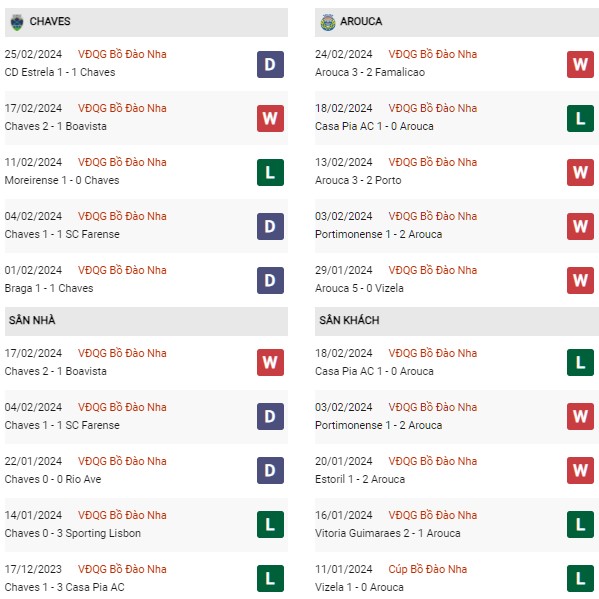Click the Chaves team crest icon
This screenshot has height=599, width=599.
coord(17,22)
